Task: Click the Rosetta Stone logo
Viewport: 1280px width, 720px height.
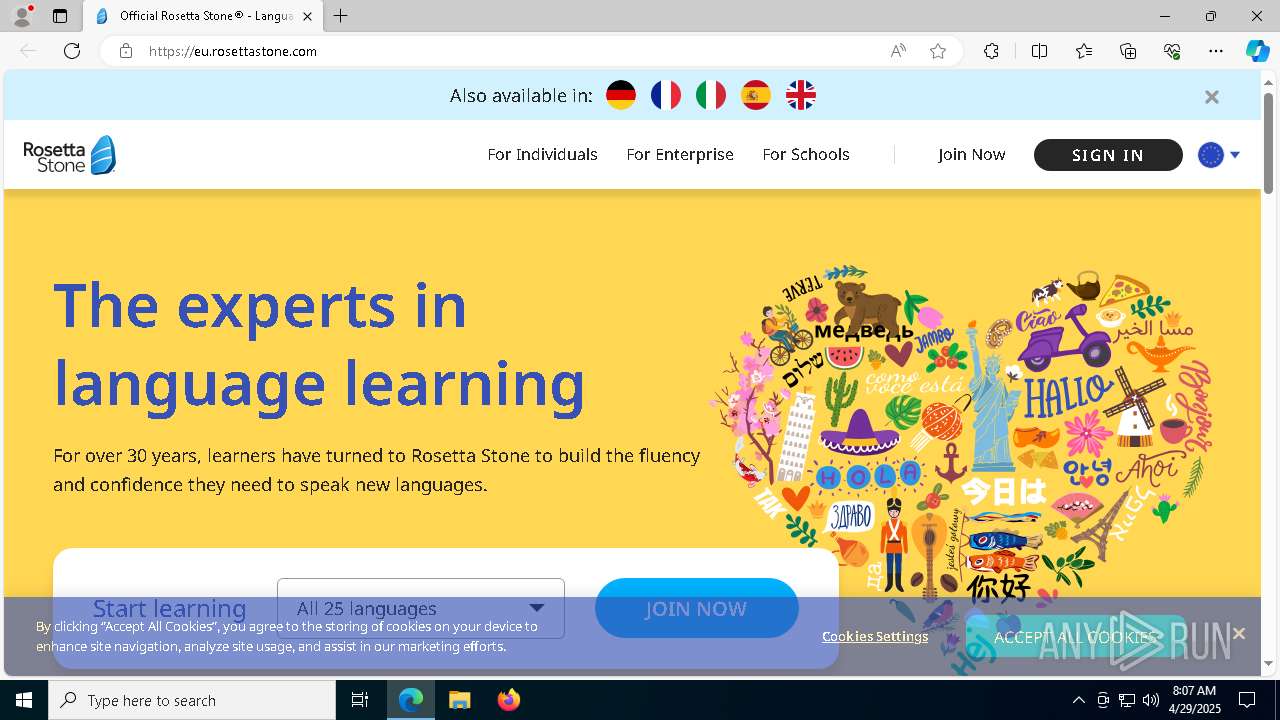Action: tap(70, 155)
